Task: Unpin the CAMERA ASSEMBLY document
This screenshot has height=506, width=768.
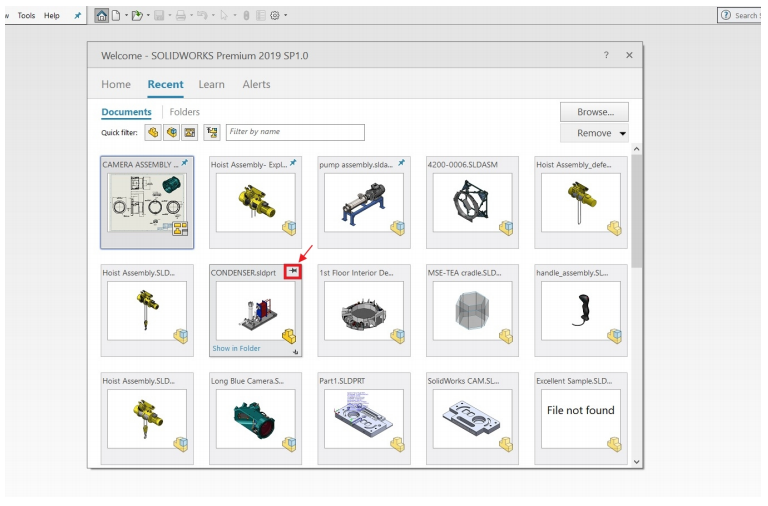Action: pos(185,163)
